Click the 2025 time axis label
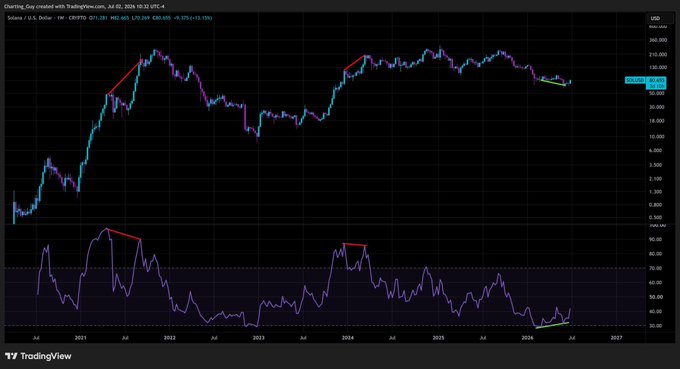This screenshot has width=680, height=369. [x=438, y=338]
